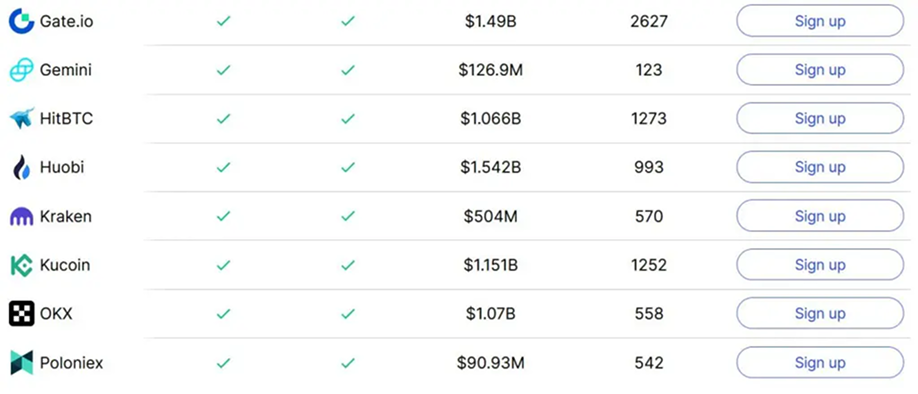
Task: Sign up for OKX exchange
Action: click(x=820, y=313)
